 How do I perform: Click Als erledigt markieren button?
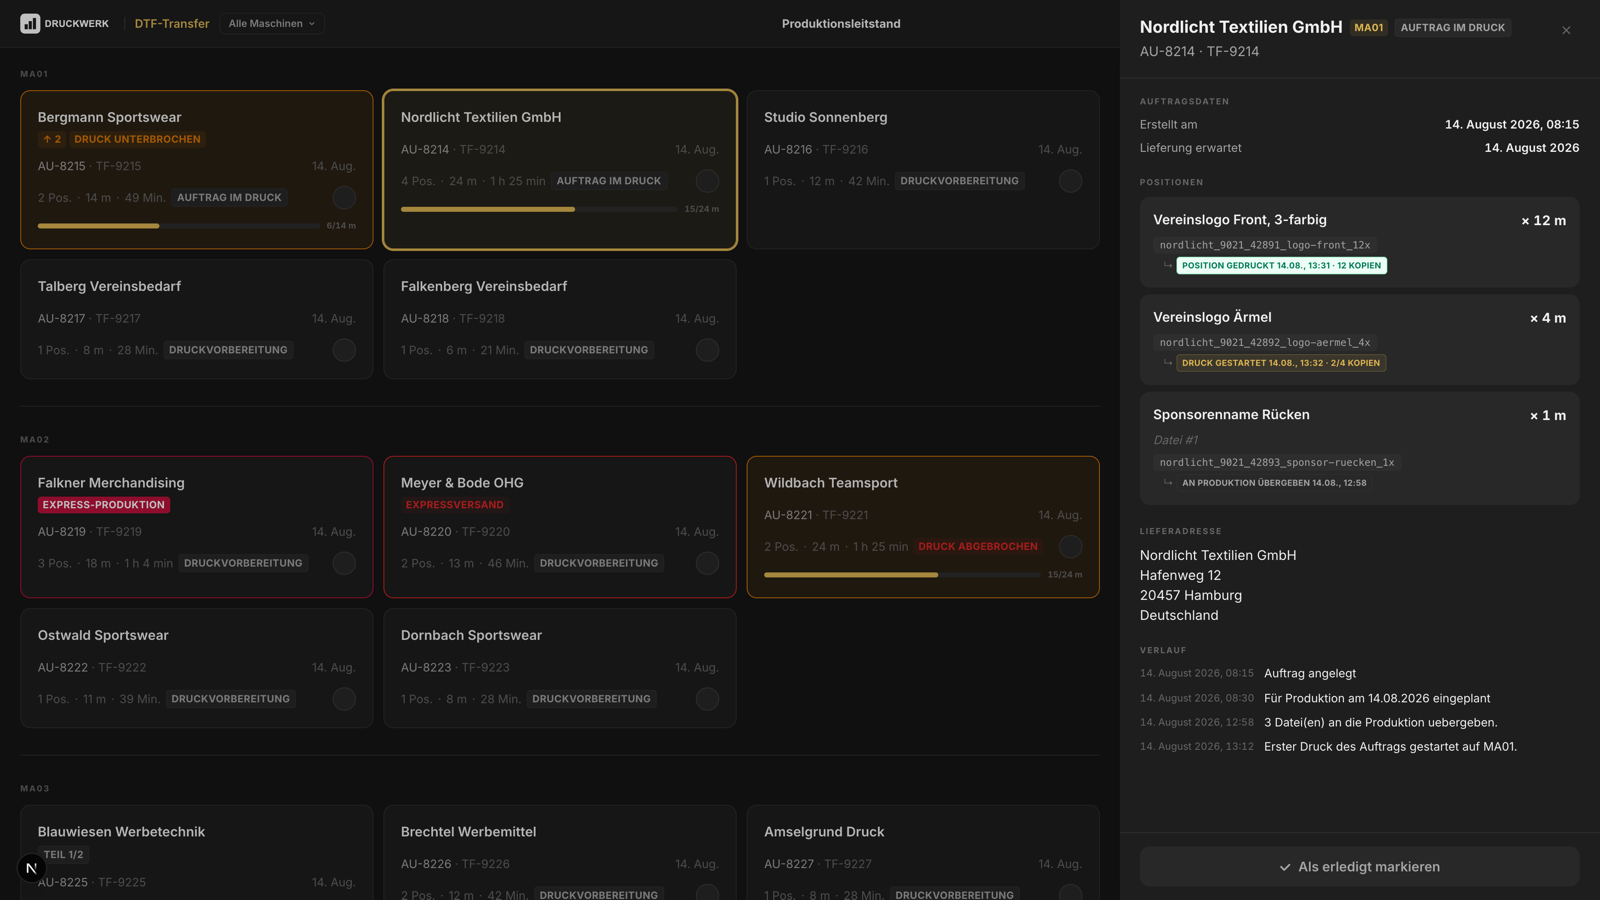[1359, 867]
